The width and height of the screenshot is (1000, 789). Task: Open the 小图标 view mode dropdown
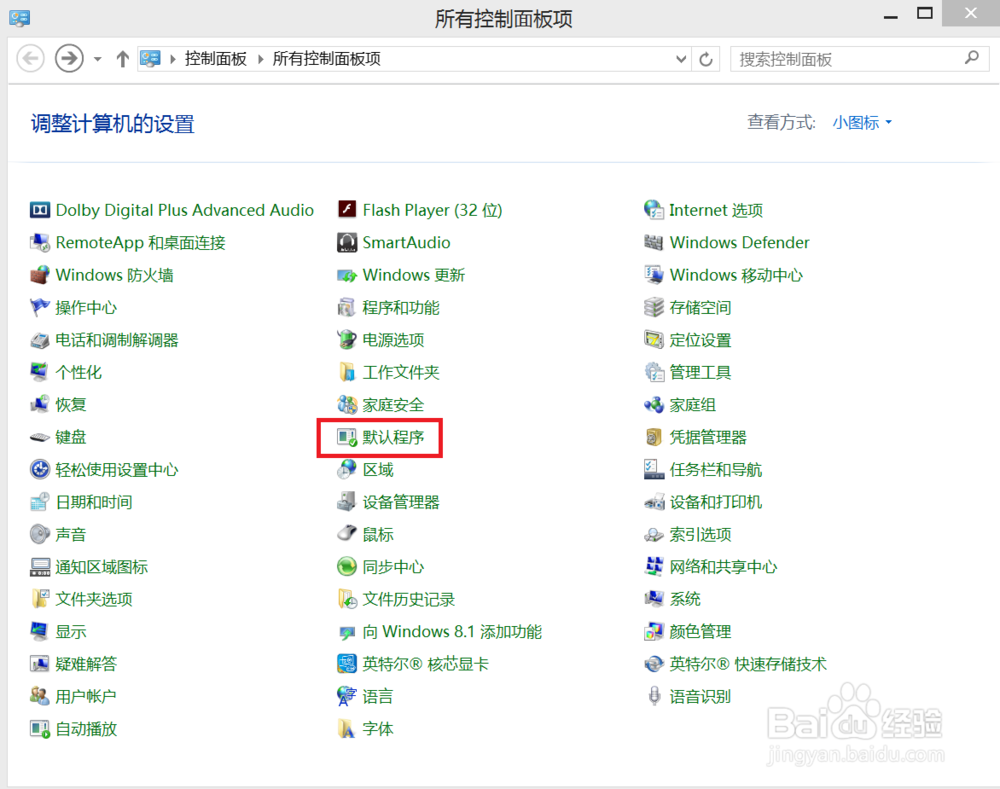click(x=862, y=122)
